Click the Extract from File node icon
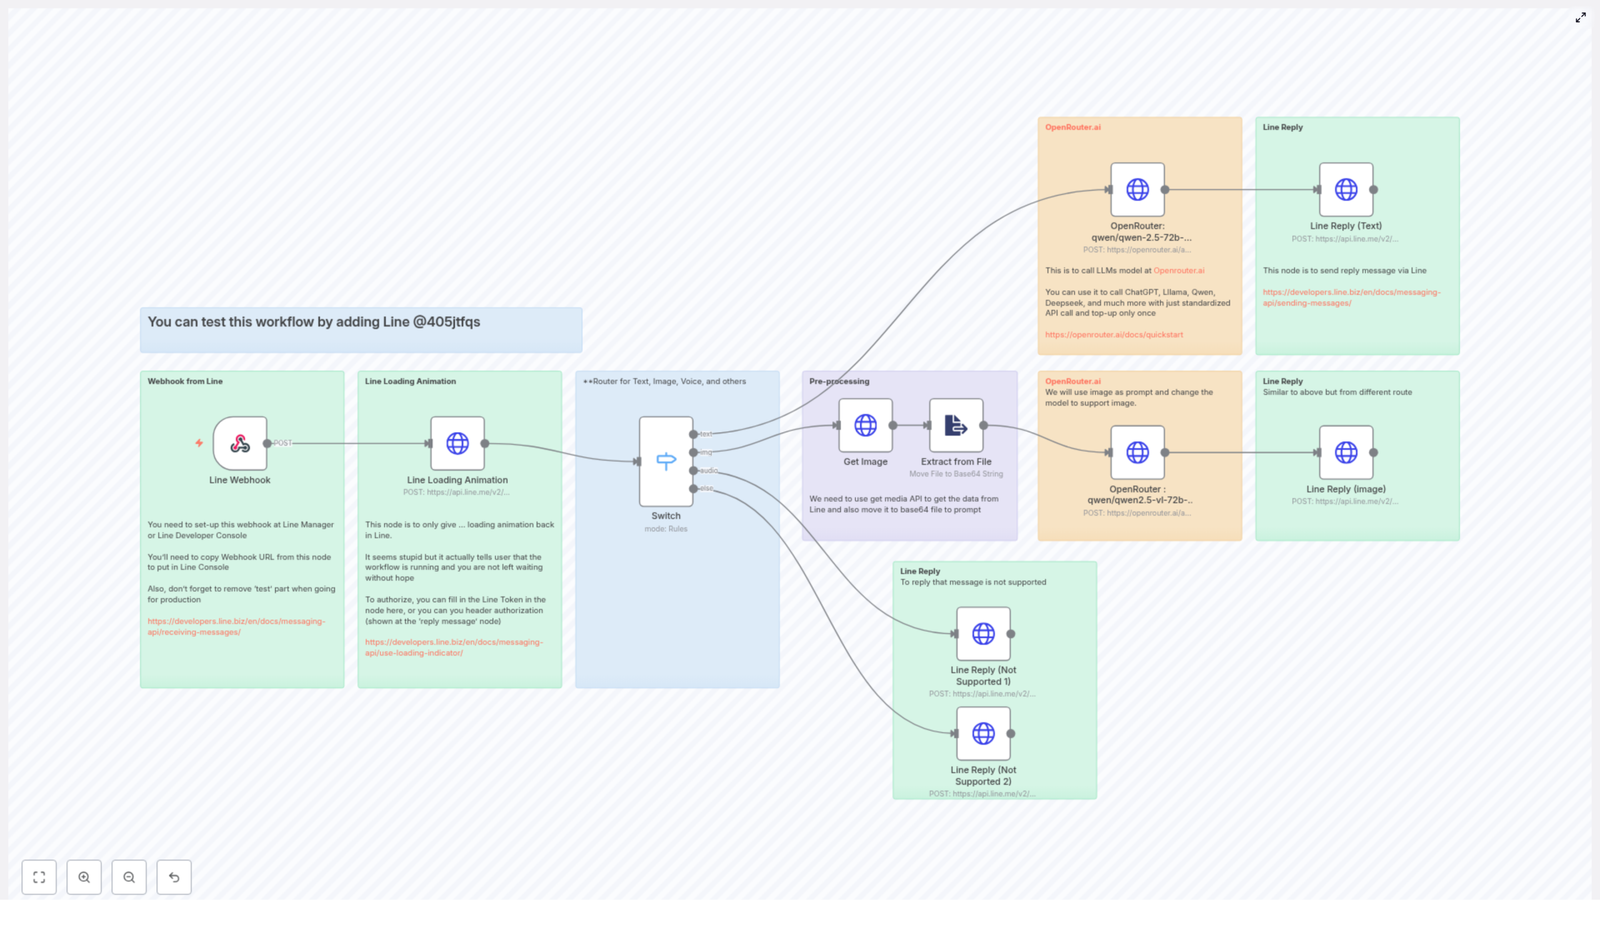The width and height of the screenshot is (1600, 938). (954, 424)
